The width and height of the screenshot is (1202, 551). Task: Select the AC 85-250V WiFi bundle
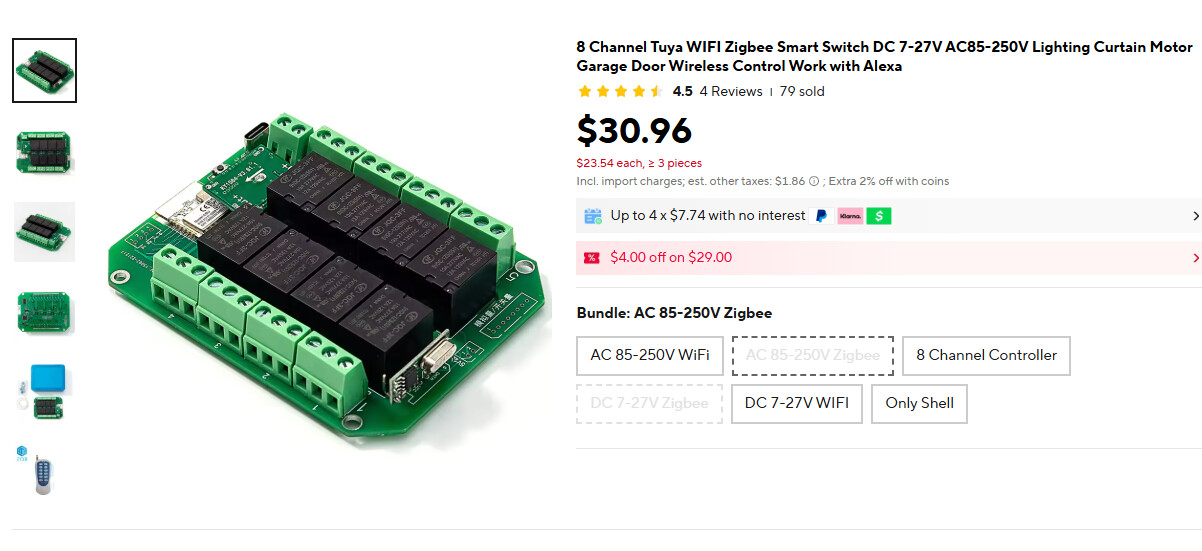click(x=650, y=355)
